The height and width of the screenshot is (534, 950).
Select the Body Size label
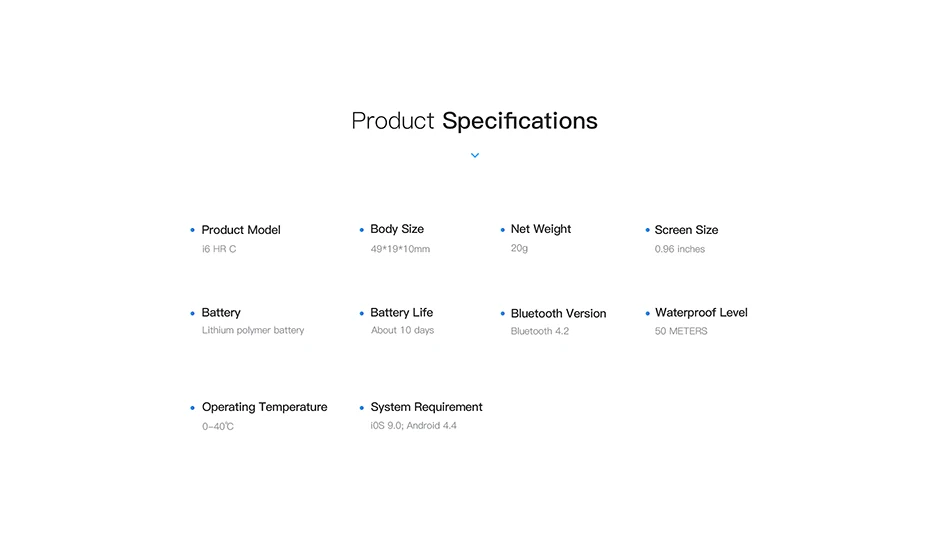click(x=397, y=229)
